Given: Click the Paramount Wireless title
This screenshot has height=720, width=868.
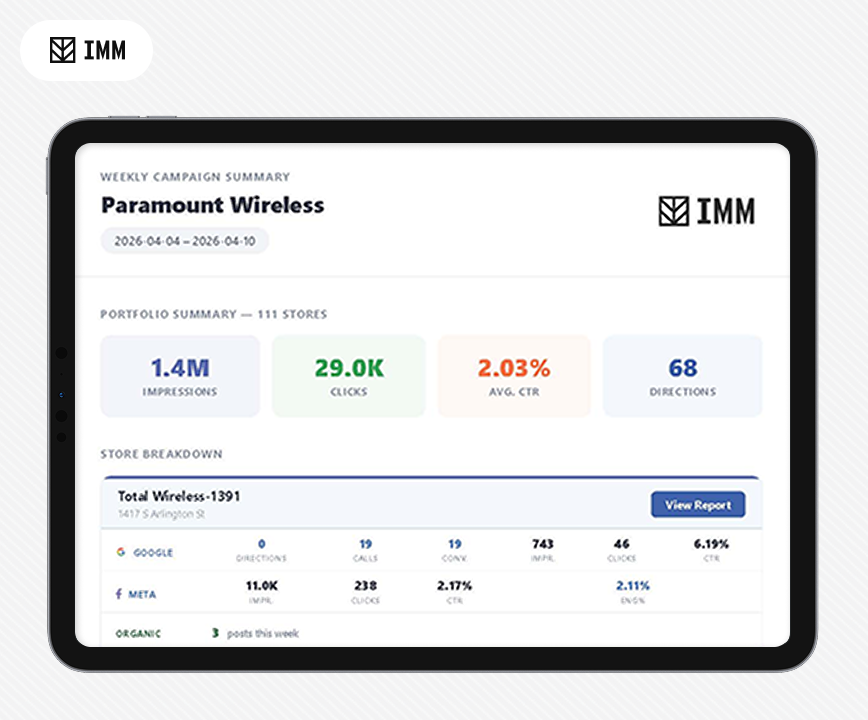Looking at the screenshot, I should (213, 205).
